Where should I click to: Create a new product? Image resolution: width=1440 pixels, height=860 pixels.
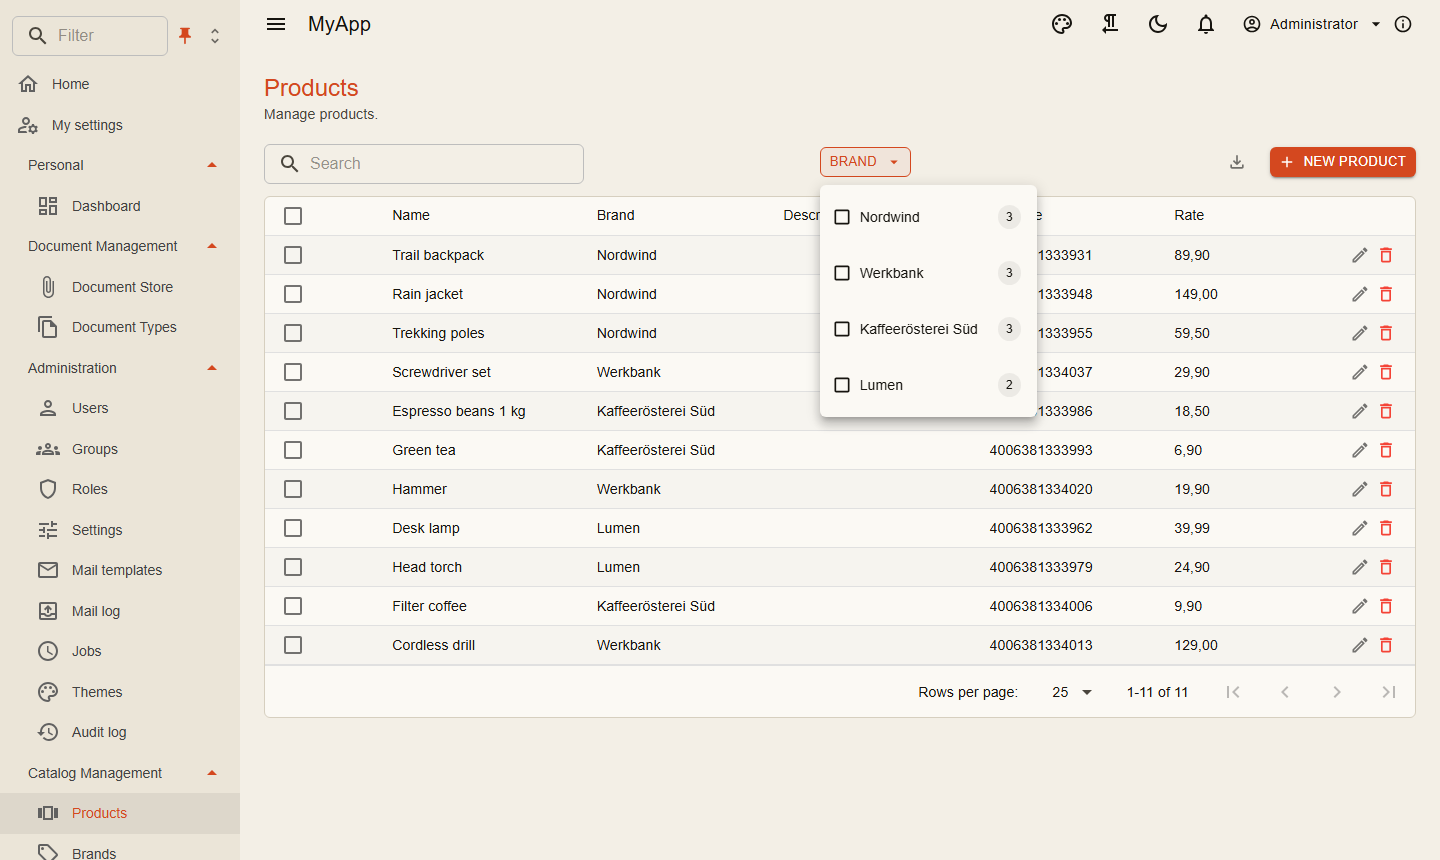[1343, 162]
